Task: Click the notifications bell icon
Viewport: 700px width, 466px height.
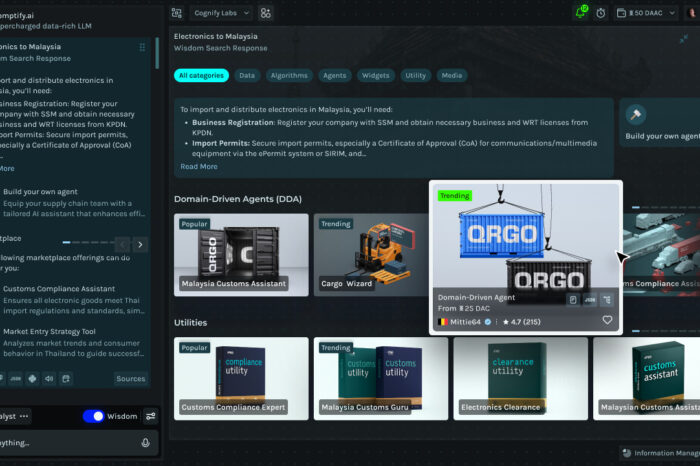Action: [x=580, y=13]
